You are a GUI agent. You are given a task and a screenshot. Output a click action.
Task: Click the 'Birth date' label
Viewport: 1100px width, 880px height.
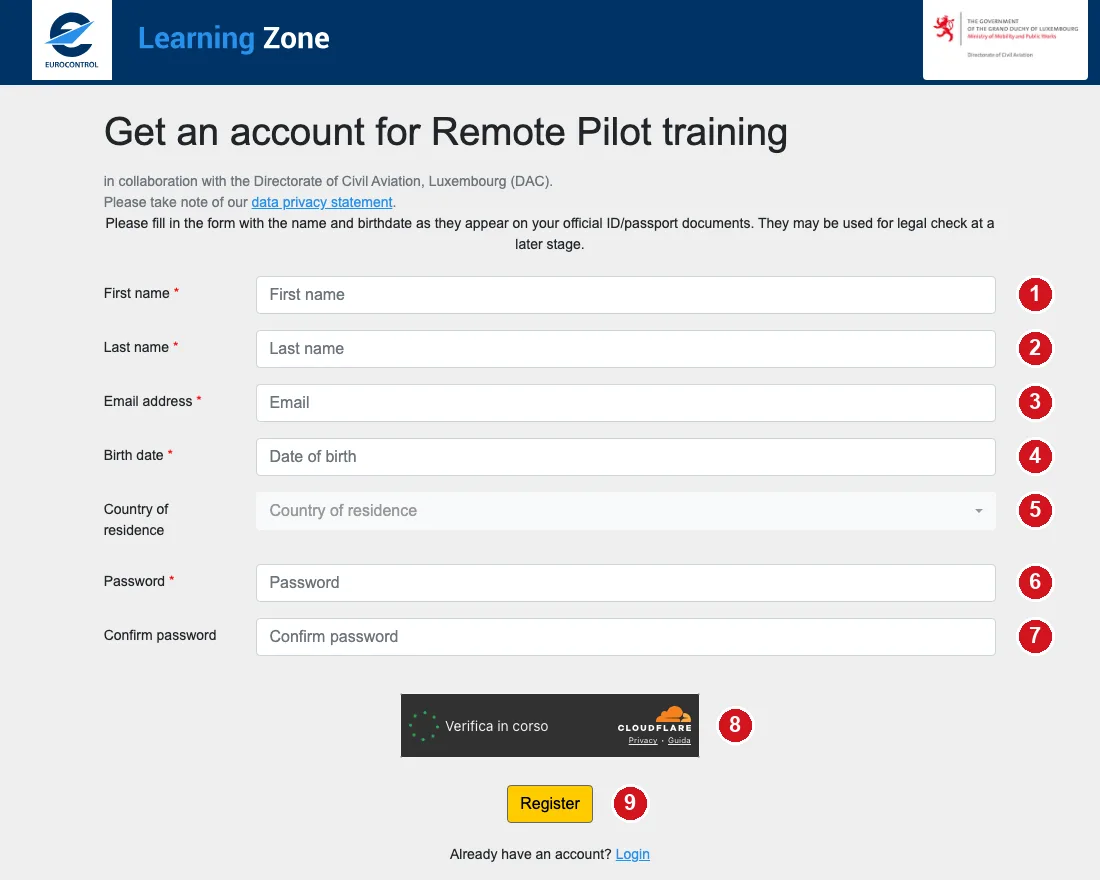133,455
